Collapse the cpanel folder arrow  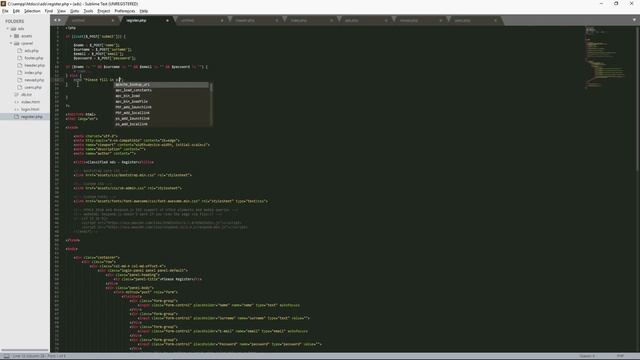click(x=11, y=43)
